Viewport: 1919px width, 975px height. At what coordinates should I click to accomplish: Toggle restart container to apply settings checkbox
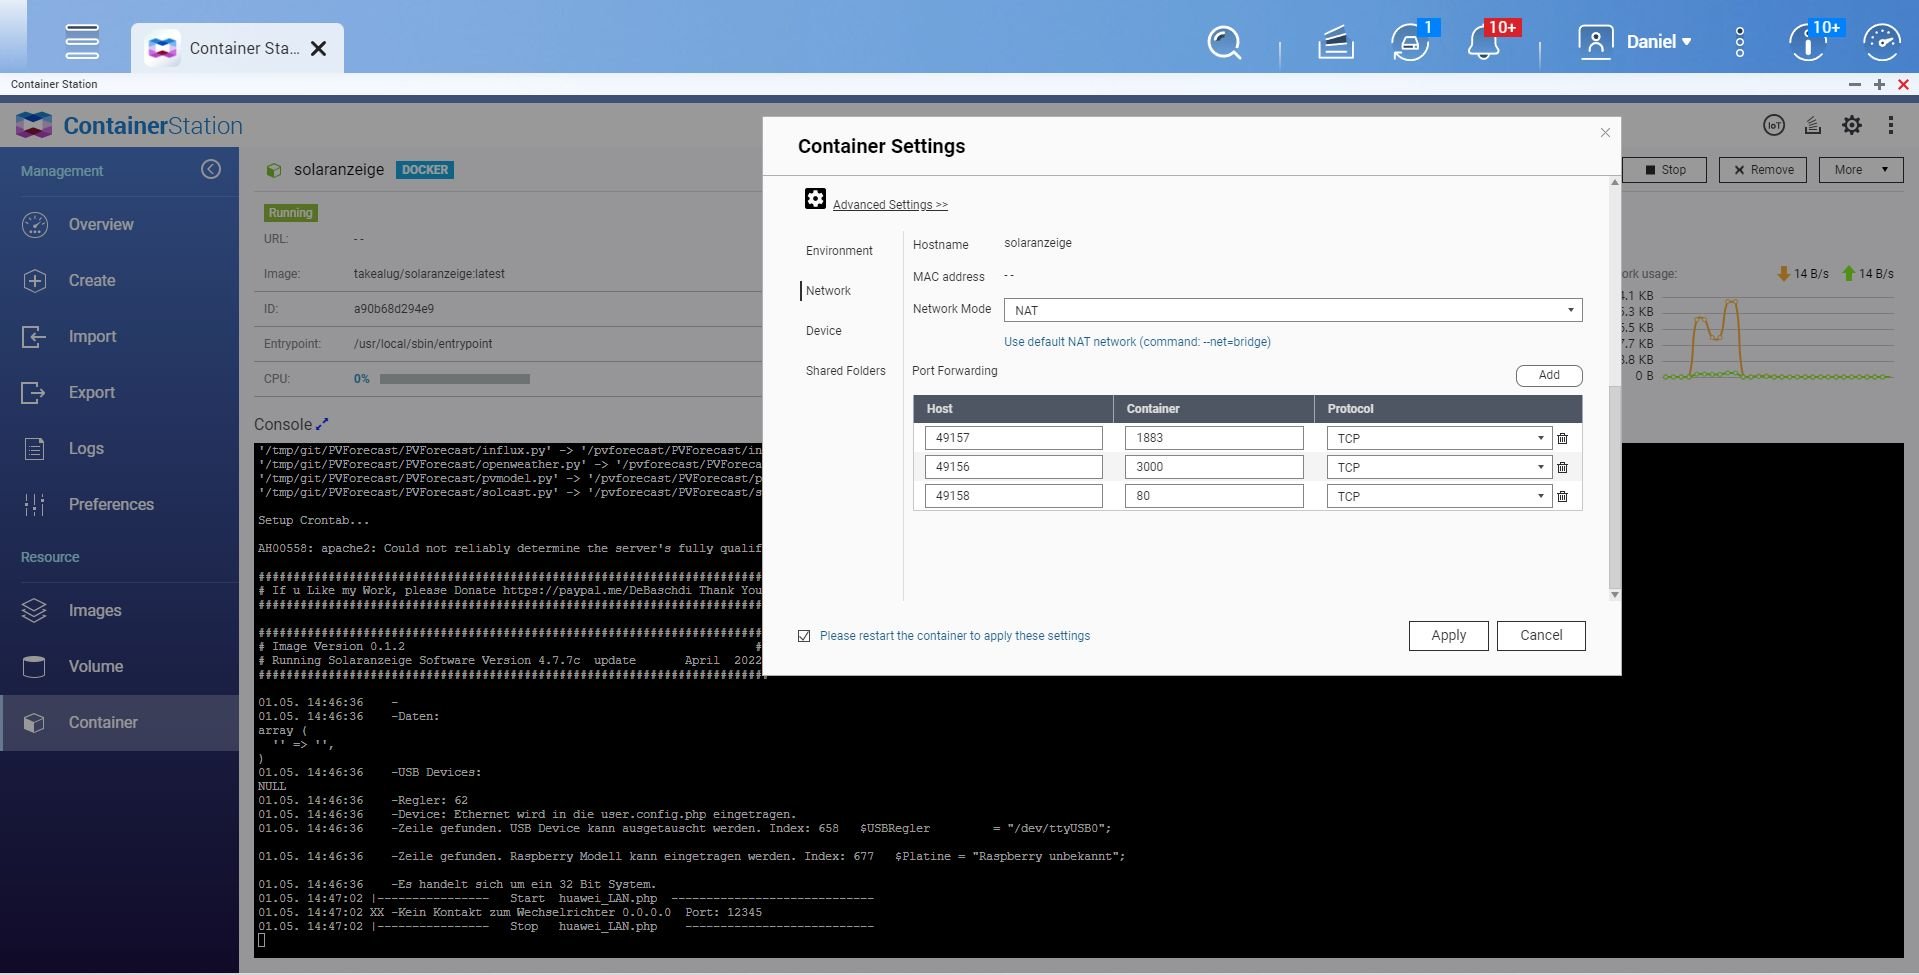click(x=804, y=636)
